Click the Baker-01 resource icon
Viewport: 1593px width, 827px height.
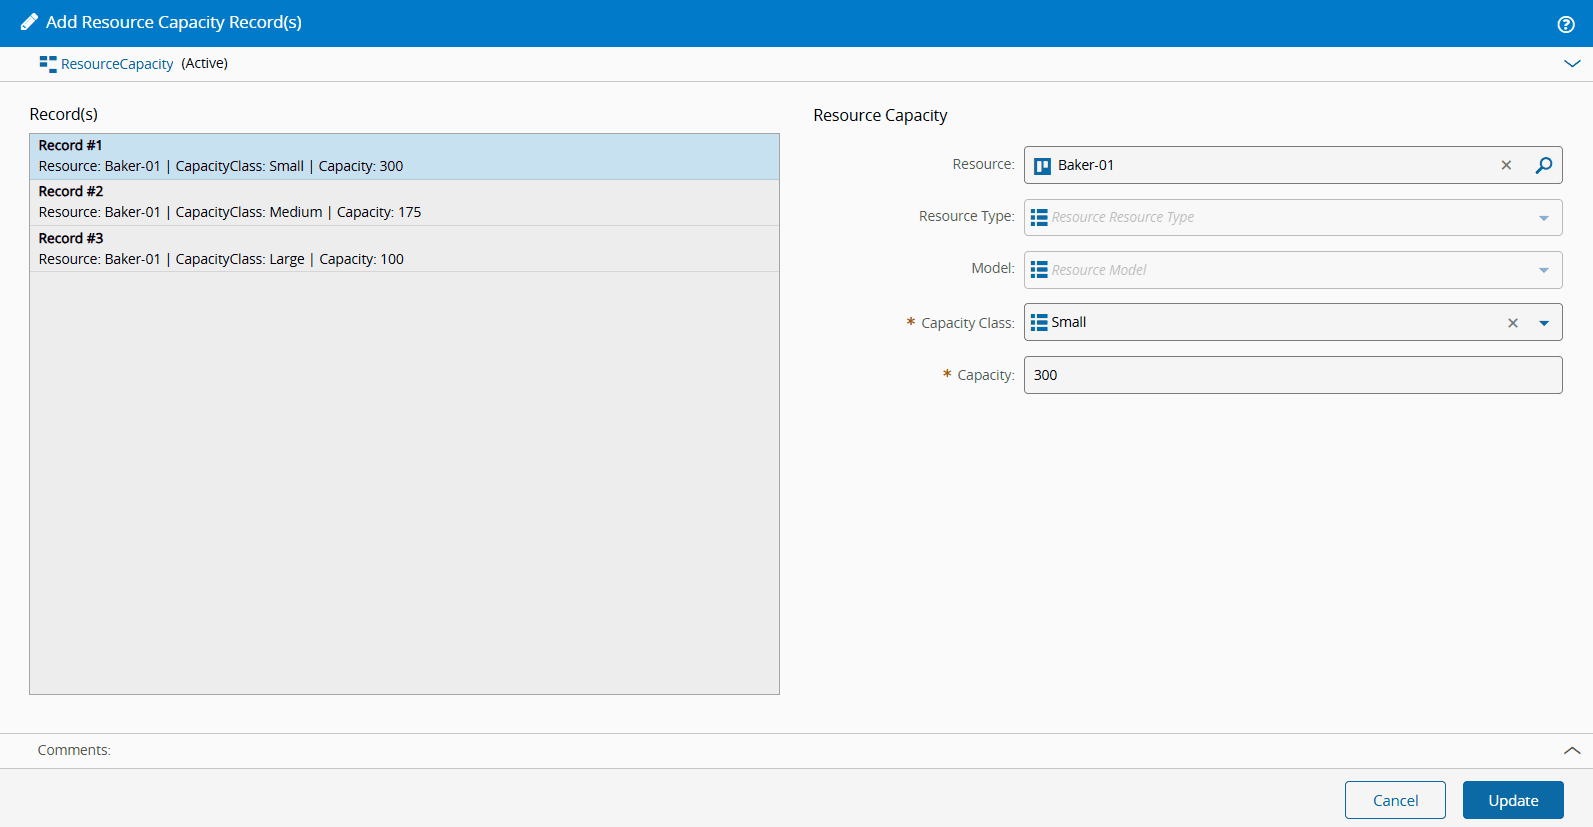click(1042, 166)
